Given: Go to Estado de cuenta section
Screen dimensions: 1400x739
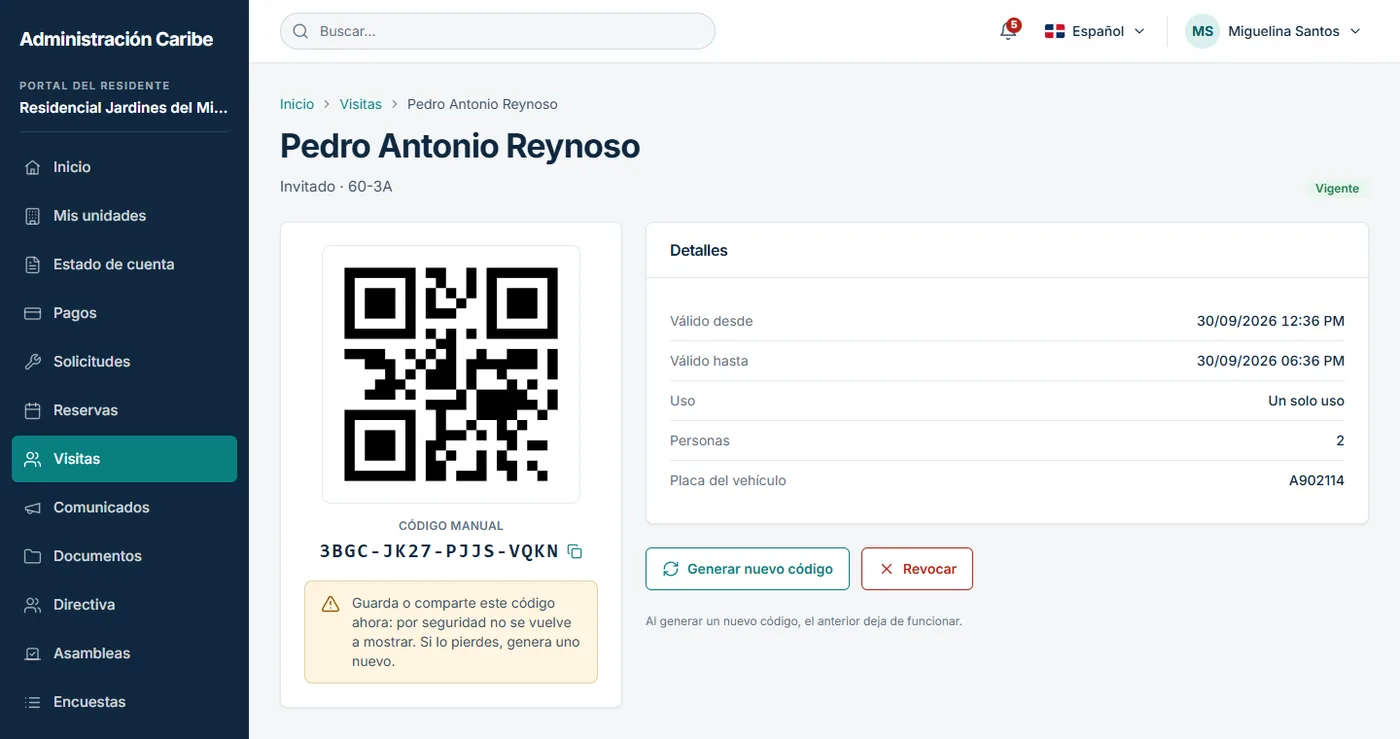Looking at the screenshot, I should click(124, 265).
